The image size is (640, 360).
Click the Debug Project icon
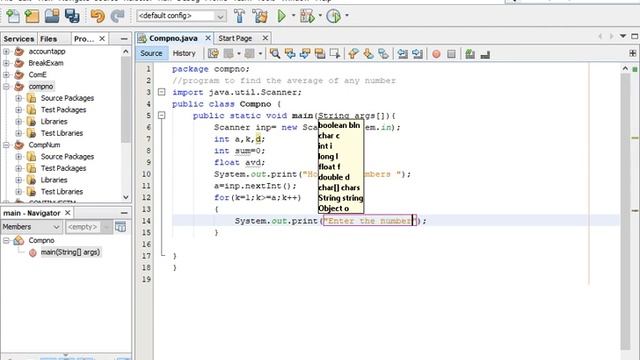pyautogui.click(x=307, y=16)
